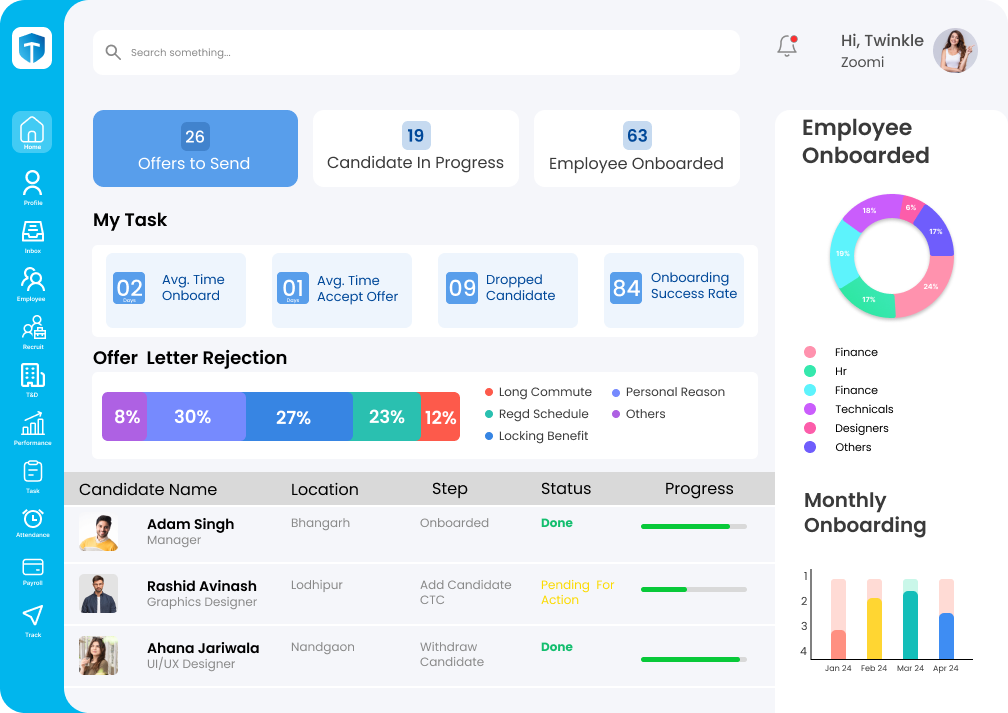1008x713 pixels.
Task: Click the T&D building icon
Action: point(32,377)
